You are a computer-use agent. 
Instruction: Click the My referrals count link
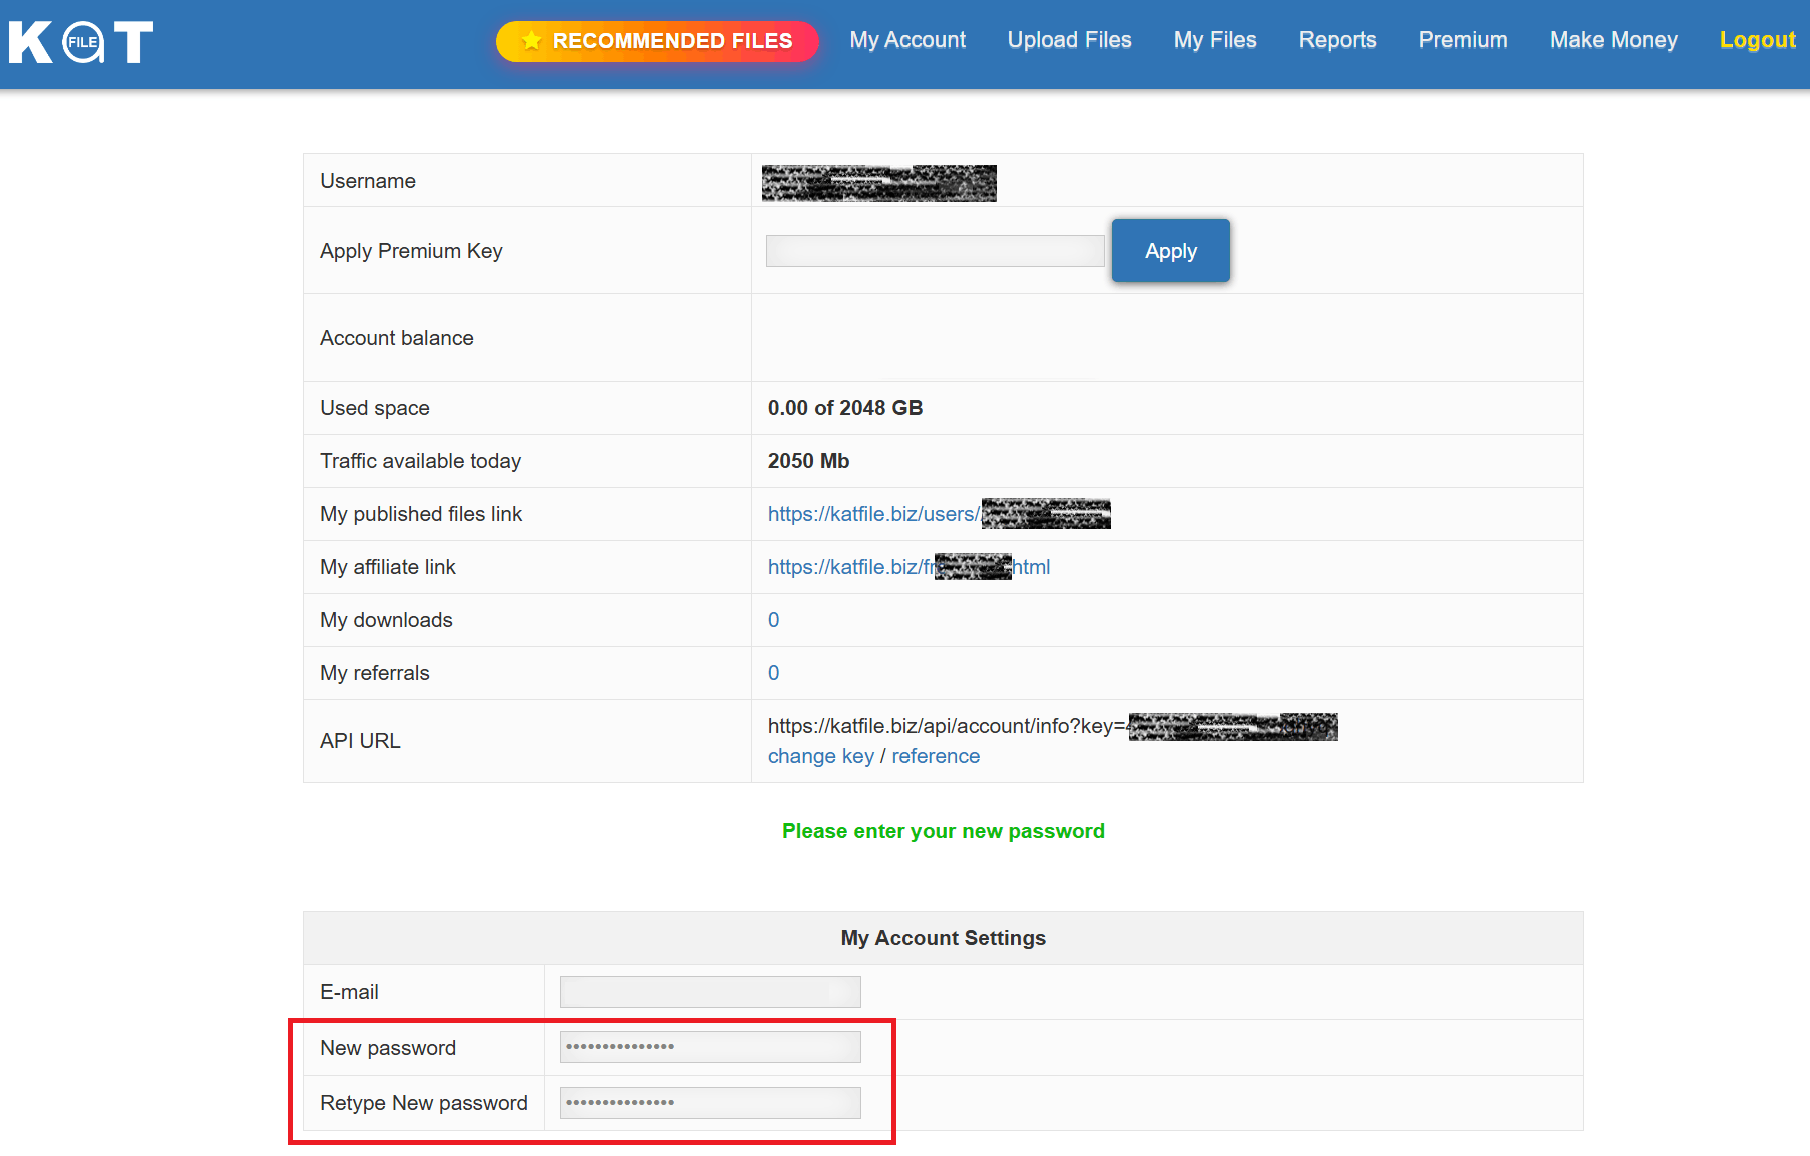click(773, 673)
